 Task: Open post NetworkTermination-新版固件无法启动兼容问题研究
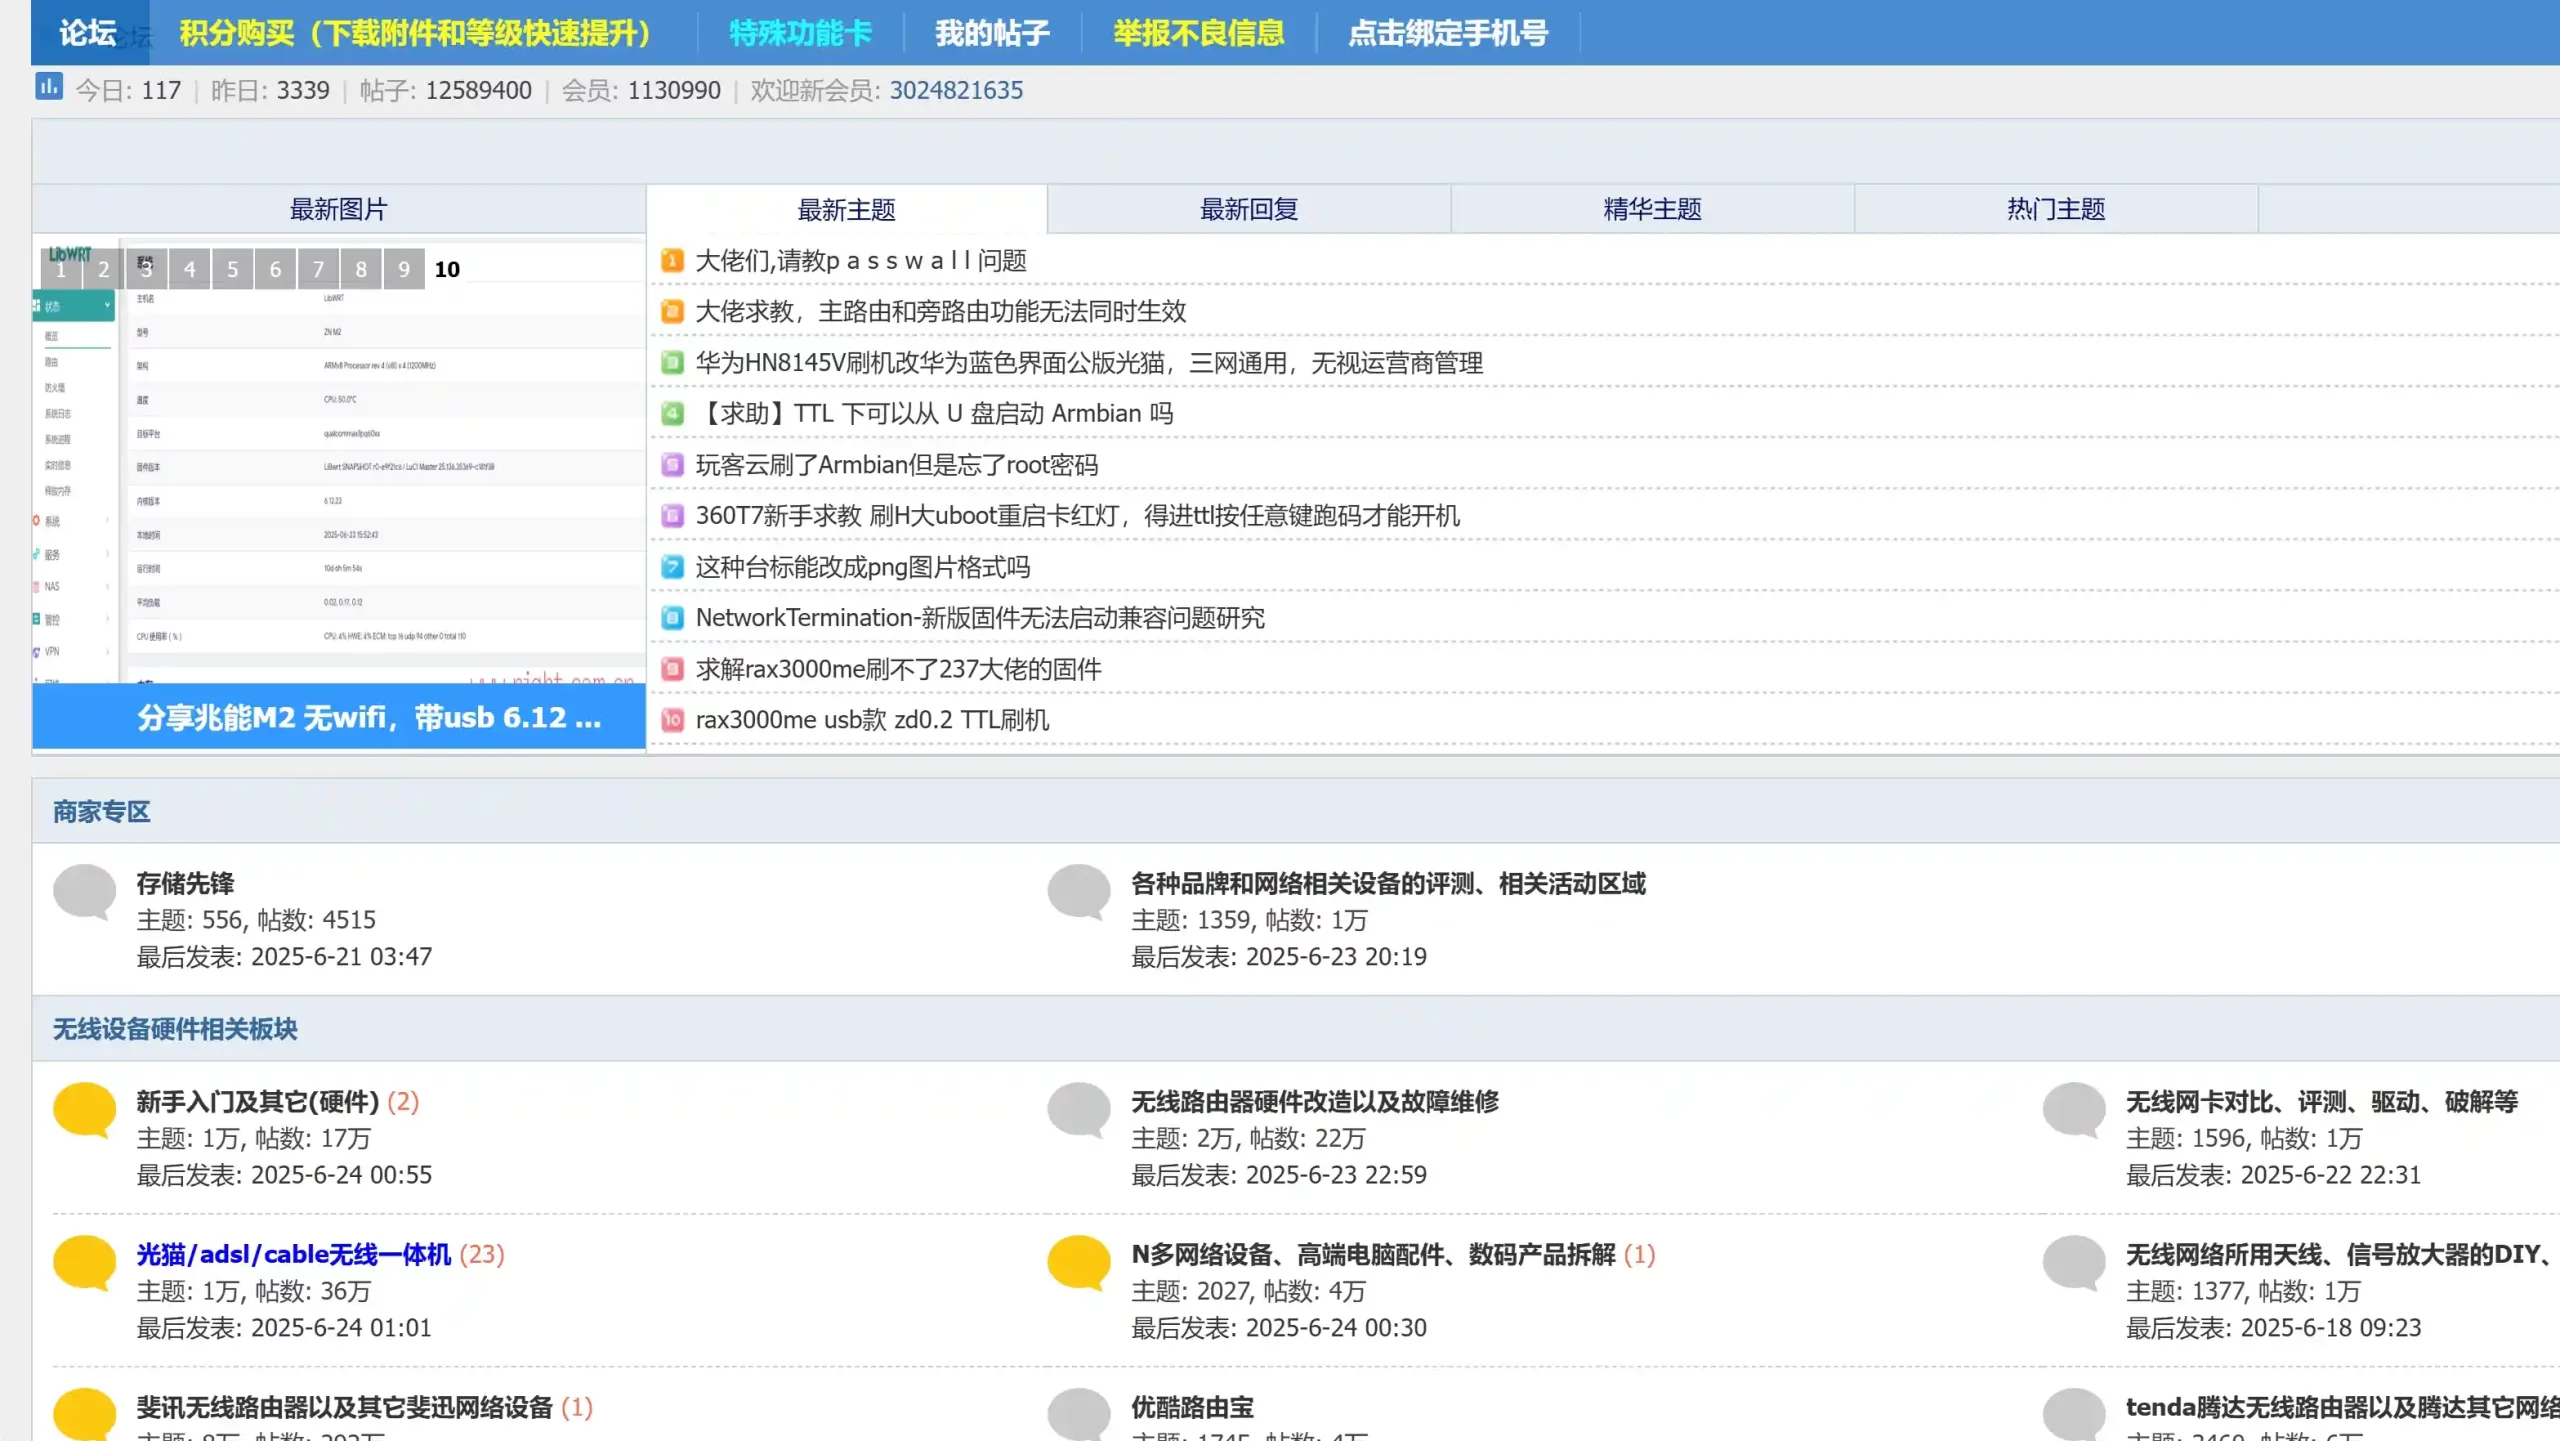(980, 618)
